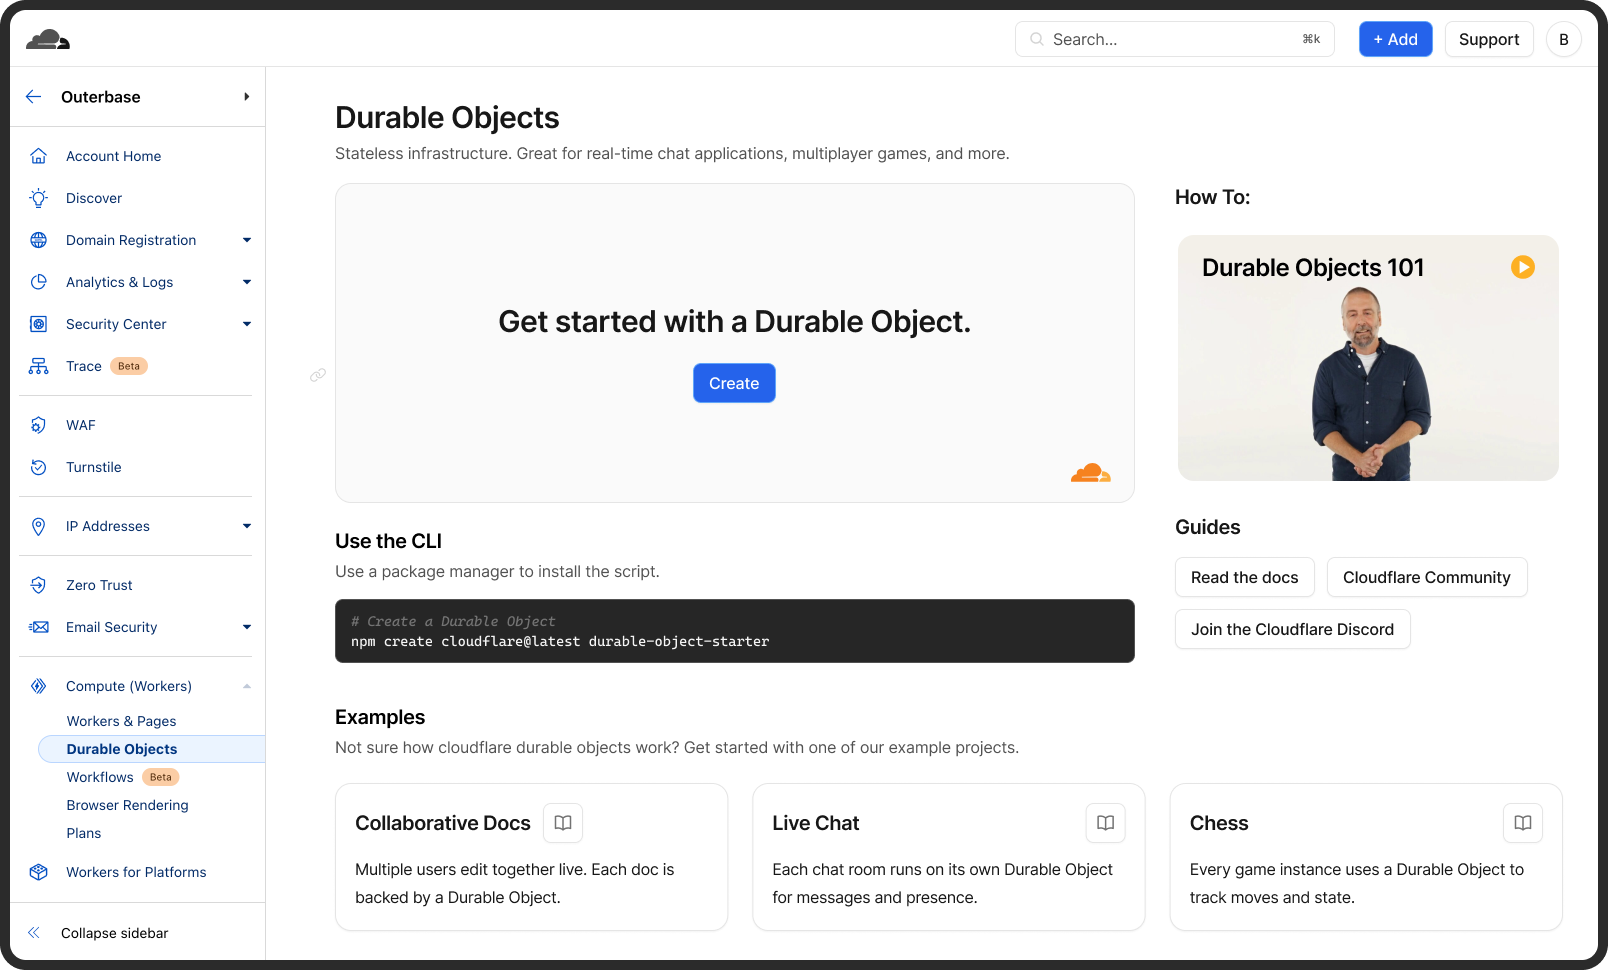Viewport: 1608px width, 970px height.
Task: Click the Turnstile sidebar icon
Action: (39, 467)
